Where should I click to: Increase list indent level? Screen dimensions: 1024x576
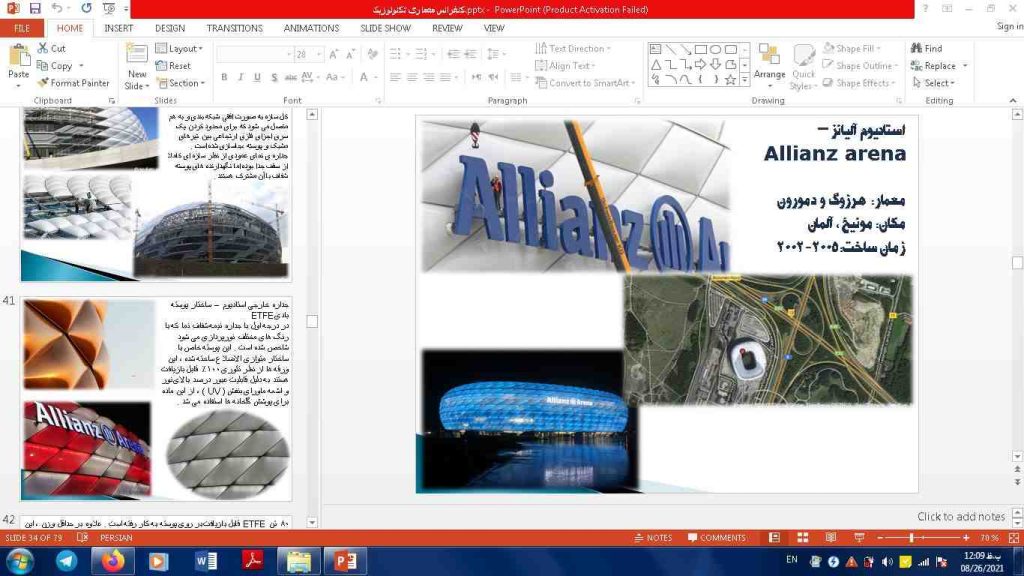470,54
